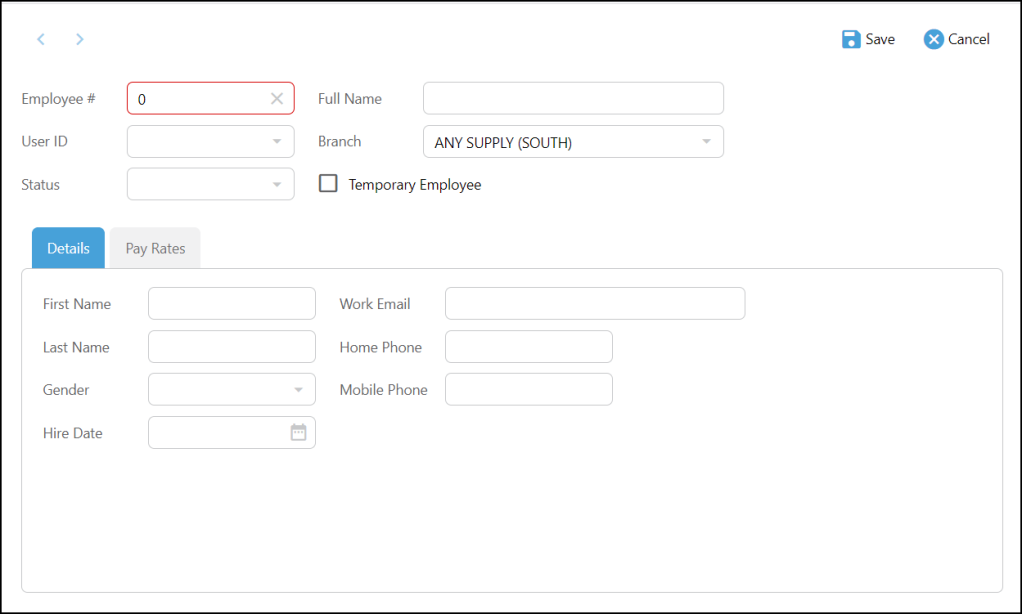Focus the Work Email field

(x=595, y=304)
